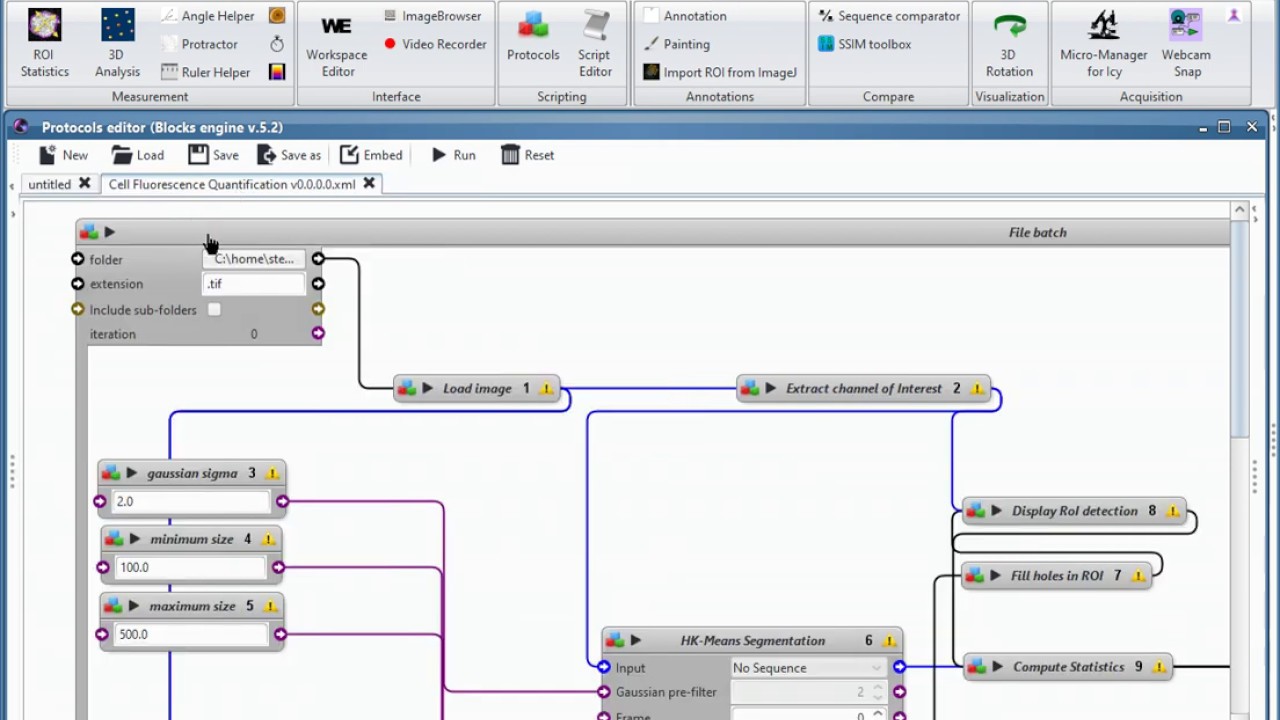Run the File batch block

click(x=110, y=232)
